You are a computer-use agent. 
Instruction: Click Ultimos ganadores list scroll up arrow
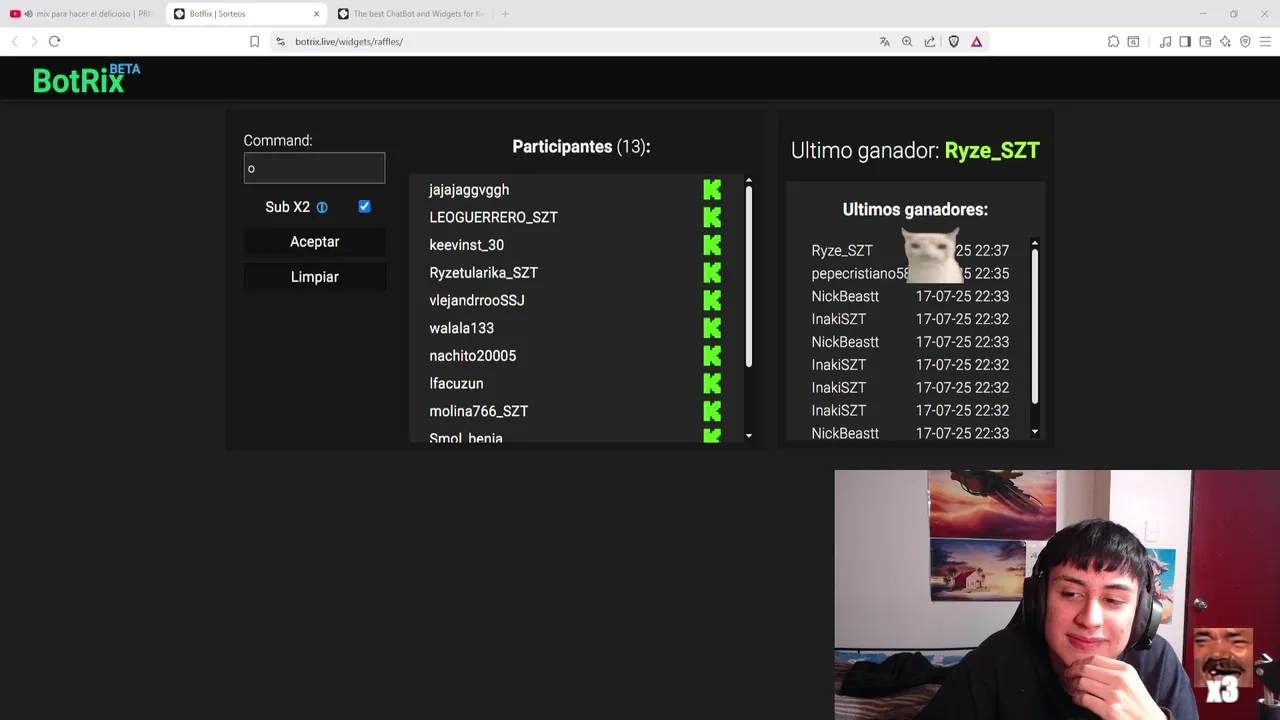click(x=1035, y=243)
